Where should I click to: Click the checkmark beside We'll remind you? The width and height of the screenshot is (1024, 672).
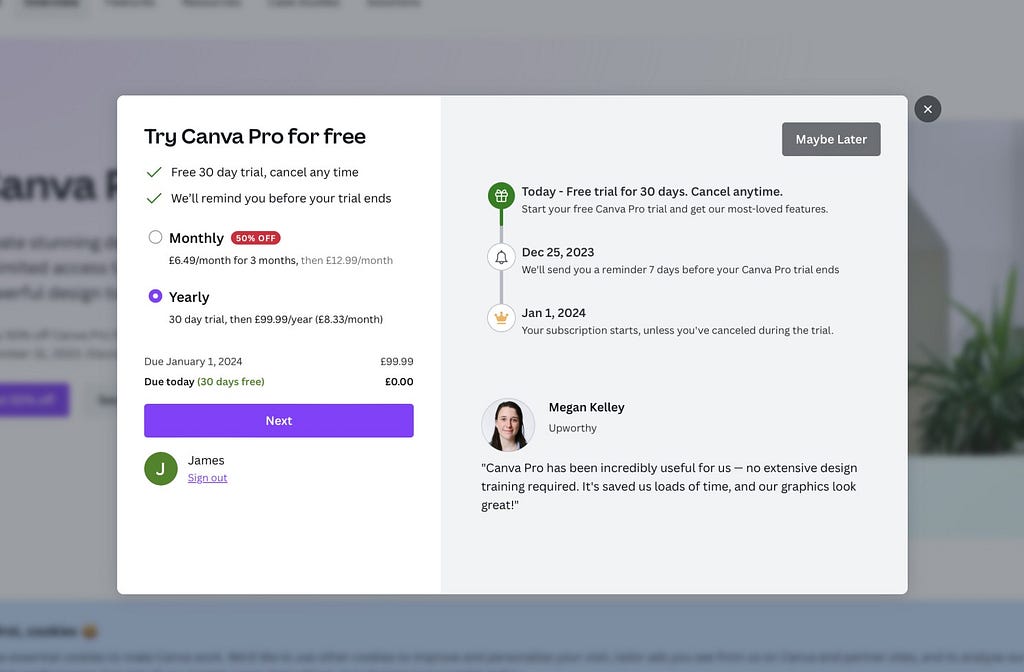(x=154, y=199)
